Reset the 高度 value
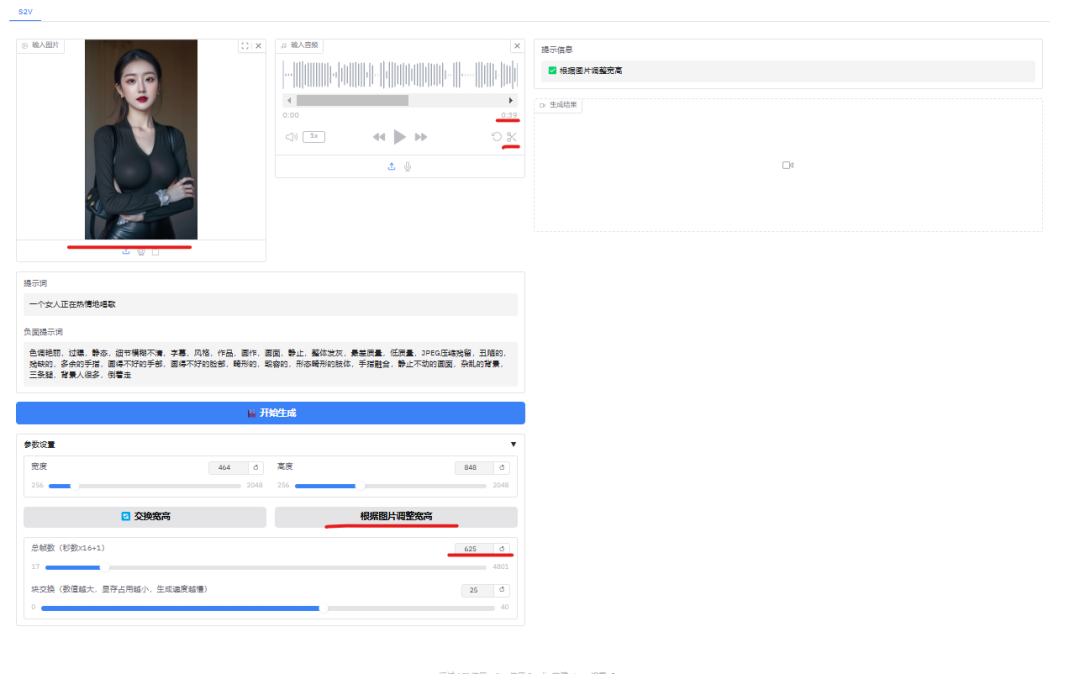 pyautogui.click(x=501, y=467)
